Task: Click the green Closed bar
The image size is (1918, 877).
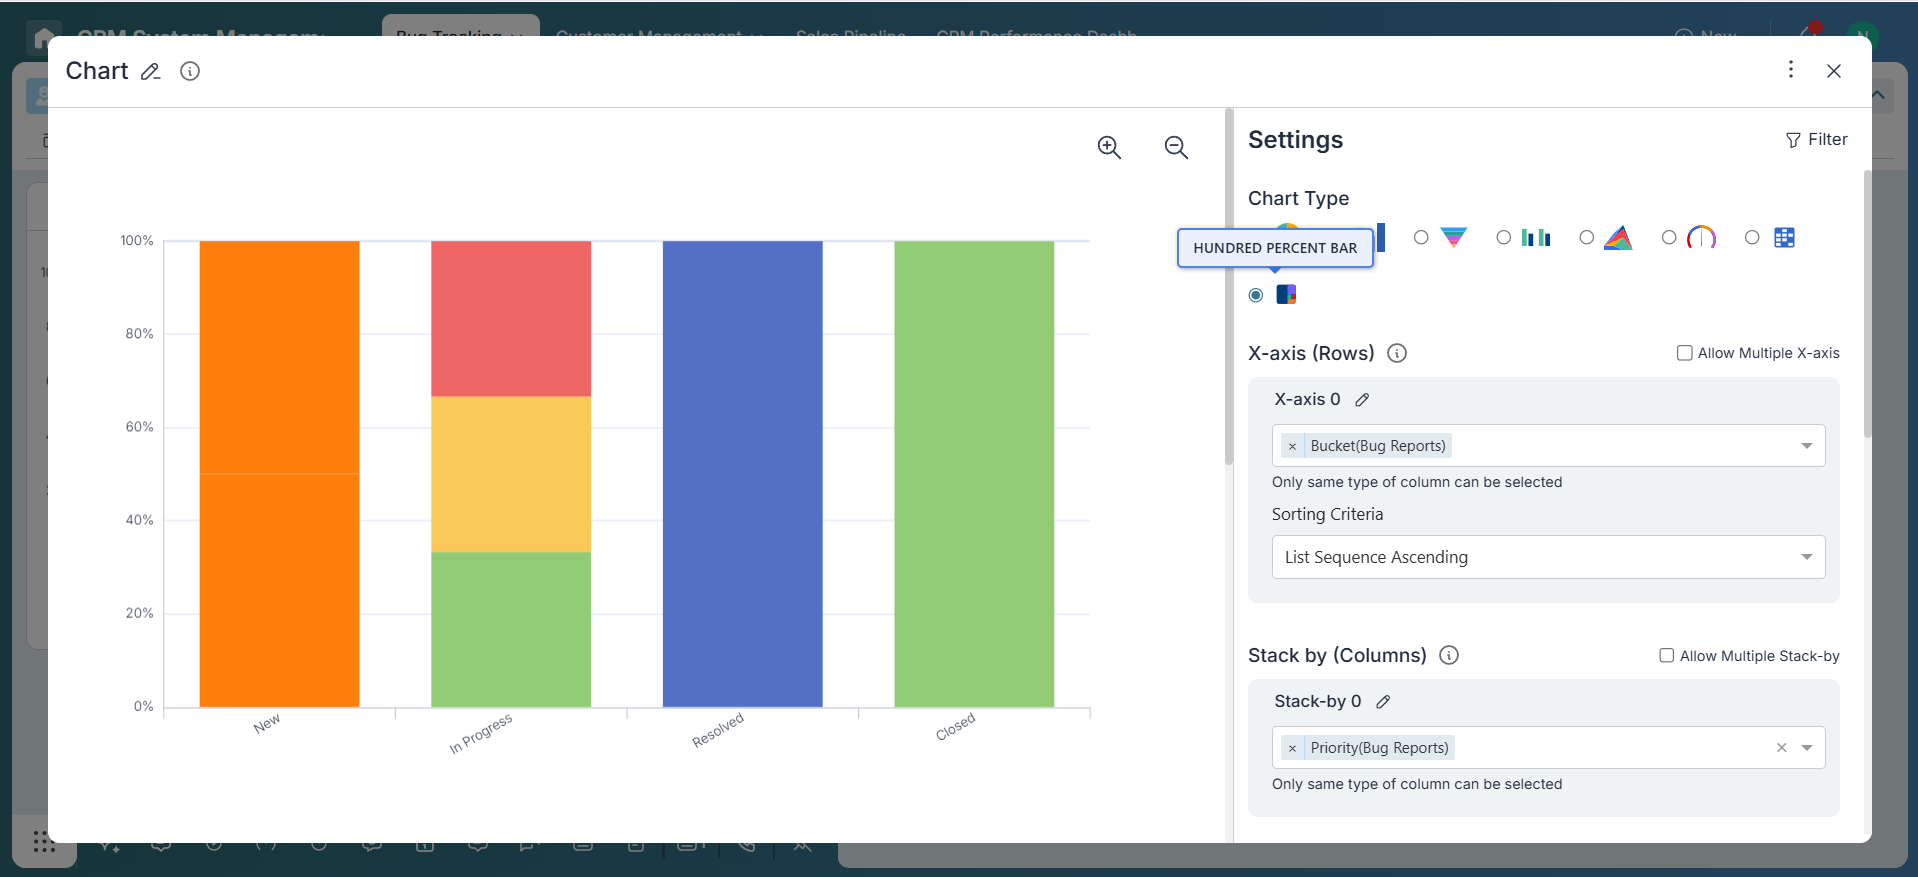Action: click(x=974, y=474)
